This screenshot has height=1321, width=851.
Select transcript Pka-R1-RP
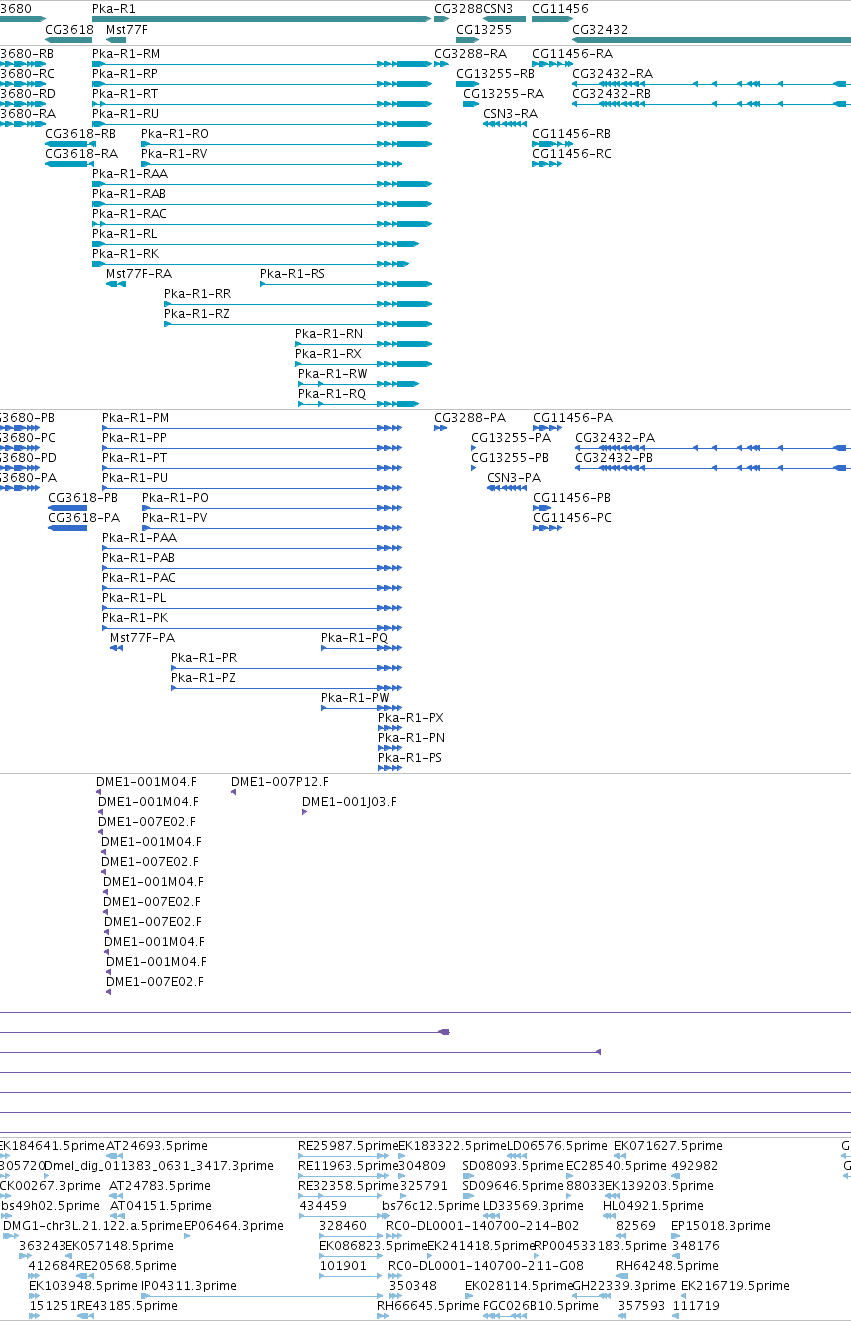[x=125, y=74]
